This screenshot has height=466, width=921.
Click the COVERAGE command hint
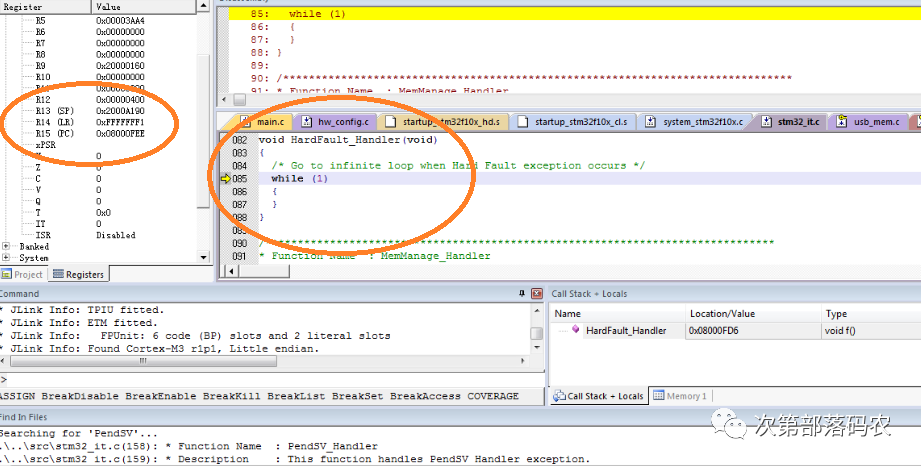click(493, 396)
